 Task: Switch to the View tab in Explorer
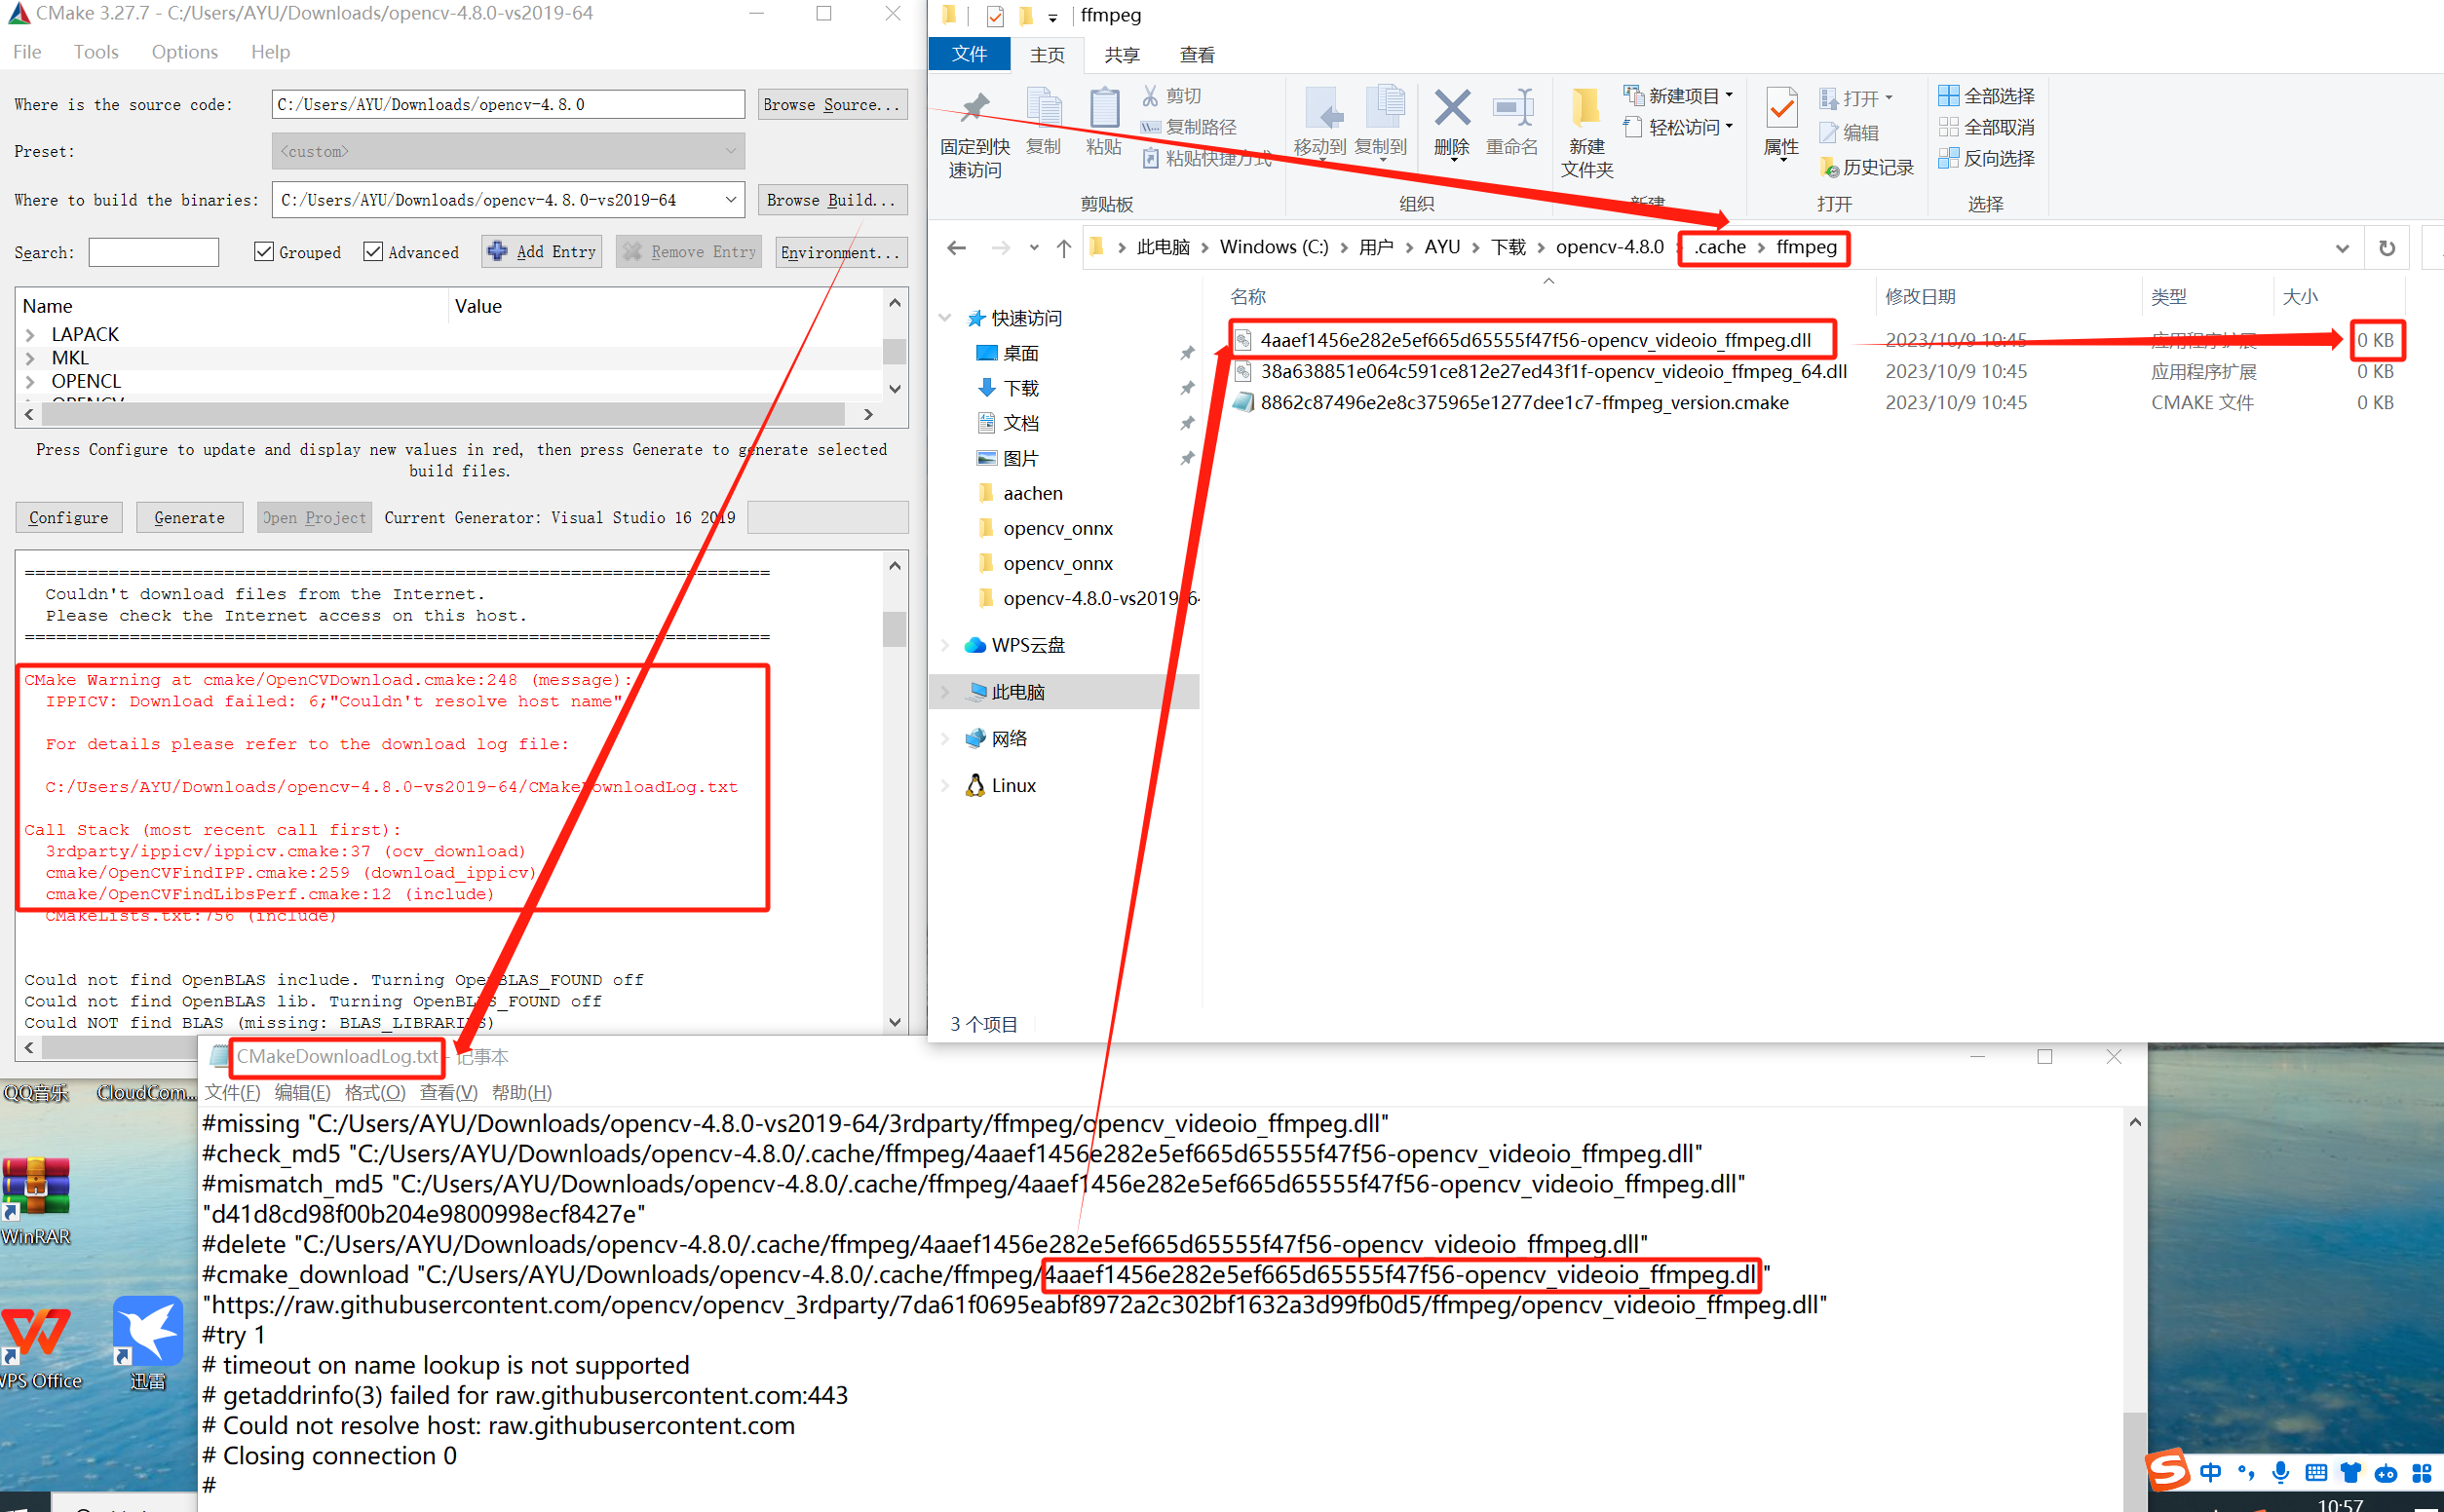coord(1197,55)
